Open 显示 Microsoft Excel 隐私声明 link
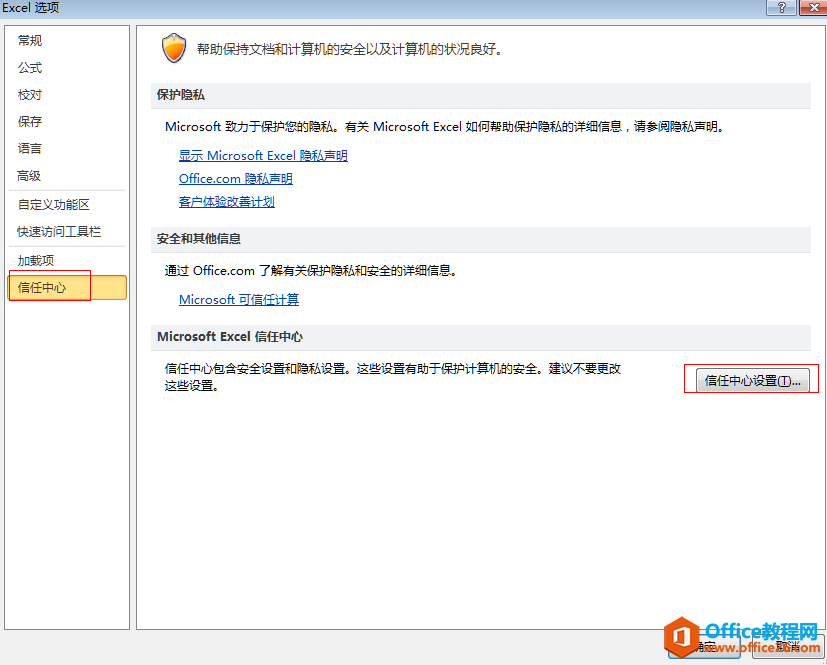 263,156
